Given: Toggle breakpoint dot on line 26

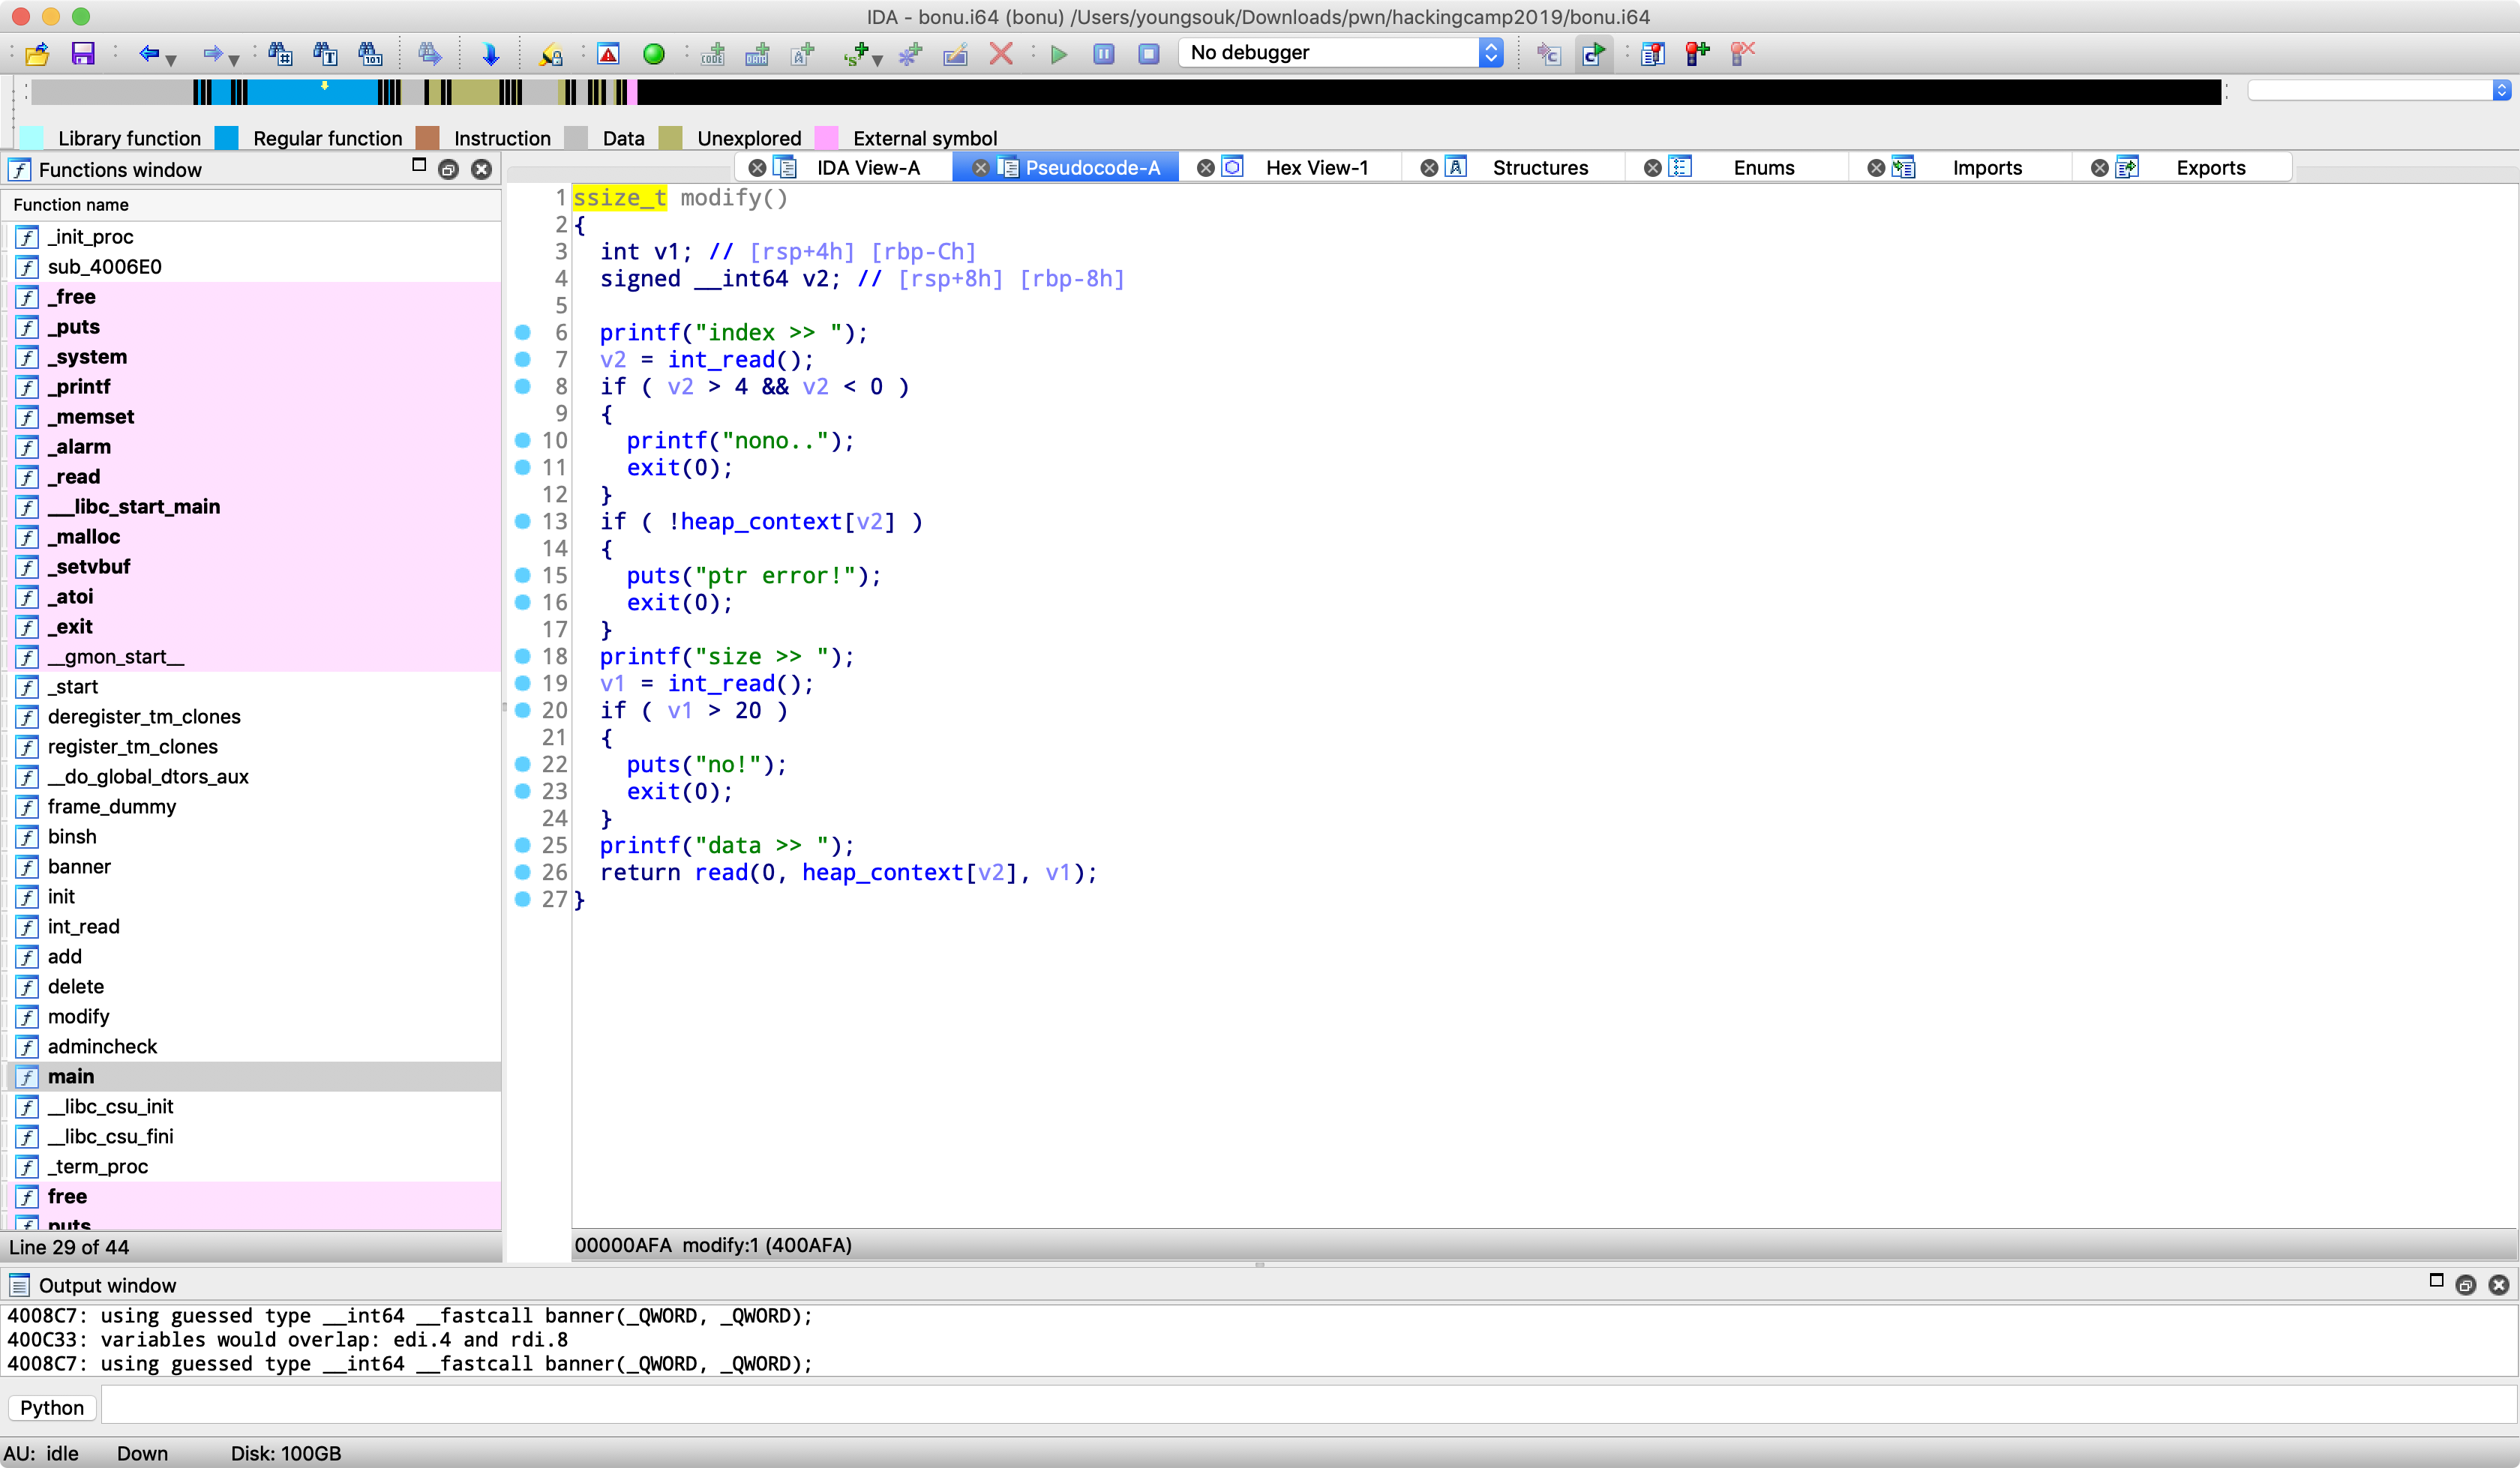Looking at the screenshot, I should (x=522, y=872).
